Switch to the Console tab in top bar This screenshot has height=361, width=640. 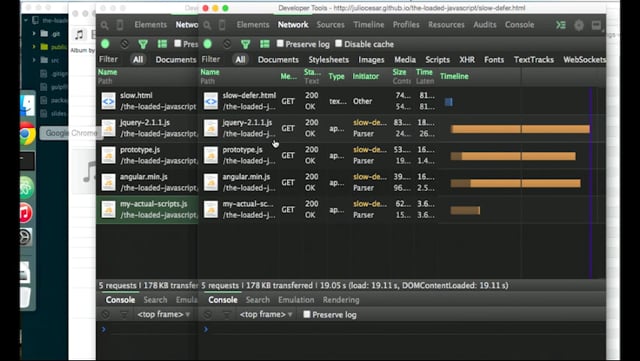coord(520,25)
